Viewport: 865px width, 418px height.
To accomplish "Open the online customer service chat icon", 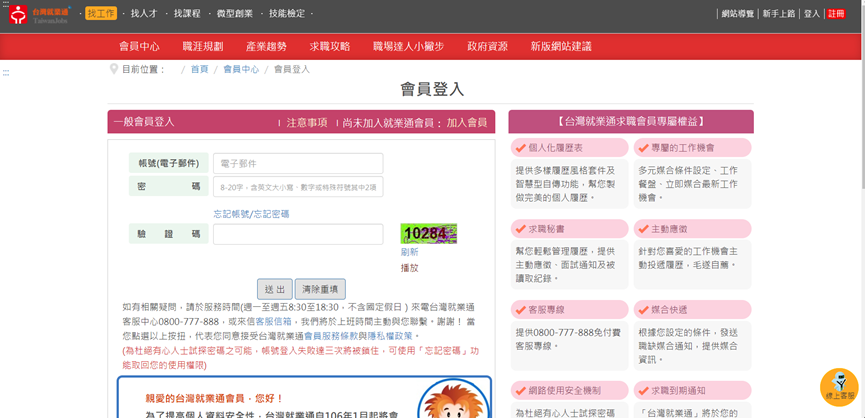I will [839, 387].
